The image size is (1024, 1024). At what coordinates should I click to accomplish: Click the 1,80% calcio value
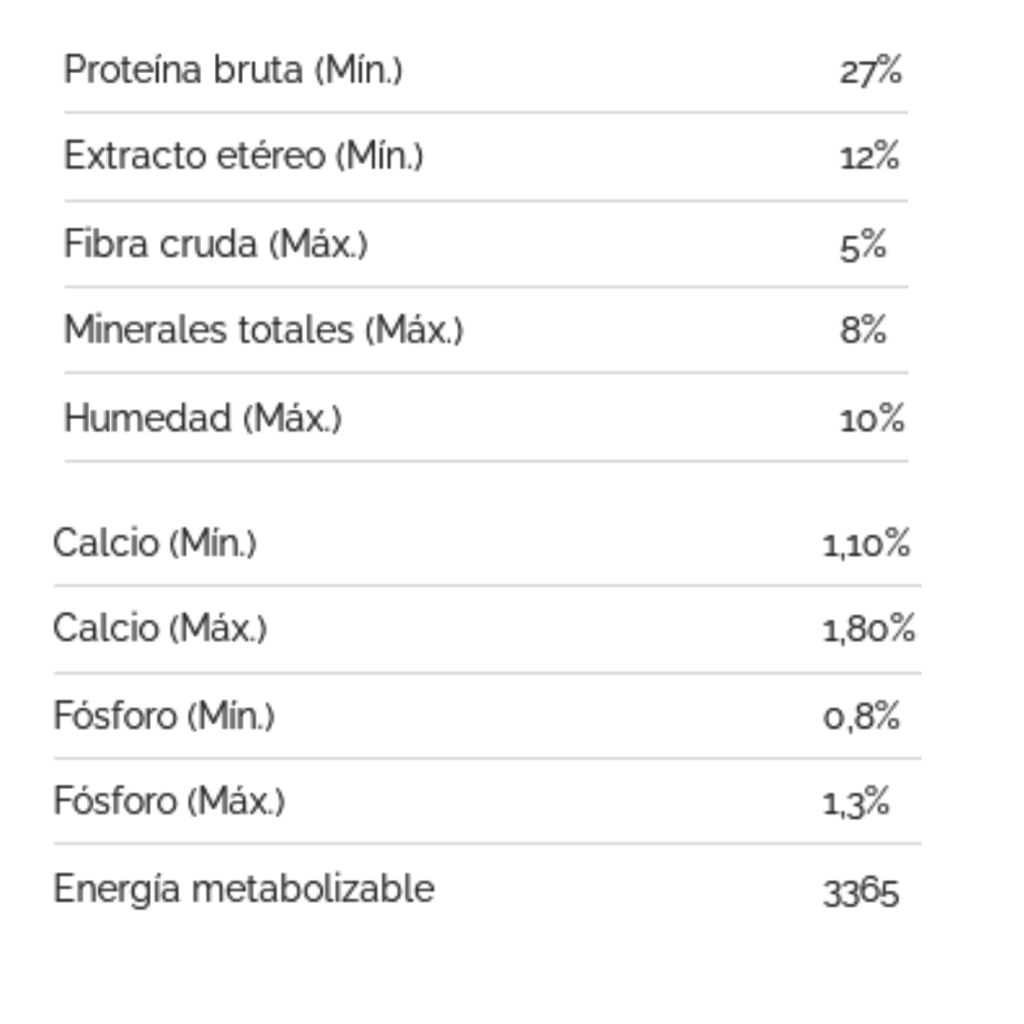[869, 630]
